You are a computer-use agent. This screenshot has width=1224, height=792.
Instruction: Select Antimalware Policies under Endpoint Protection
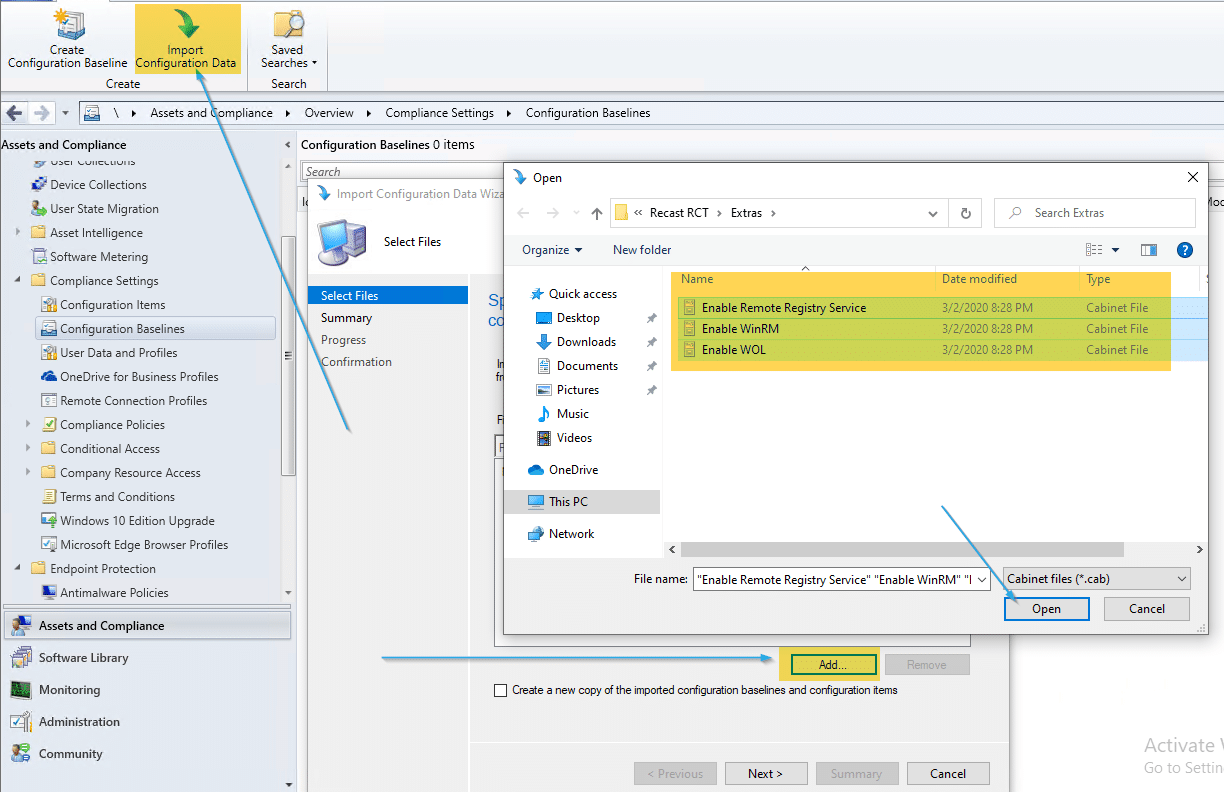point(113,592)
